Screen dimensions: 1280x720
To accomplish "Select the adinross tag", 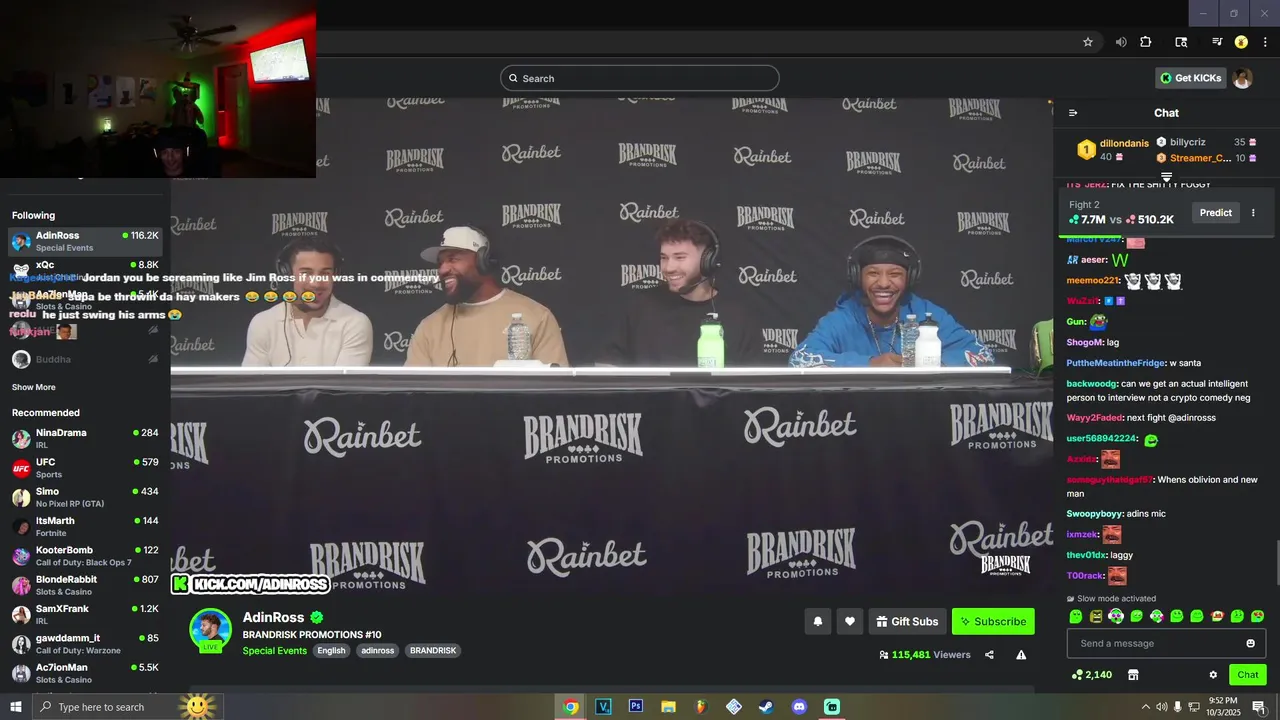I will [x=378, y=650].
